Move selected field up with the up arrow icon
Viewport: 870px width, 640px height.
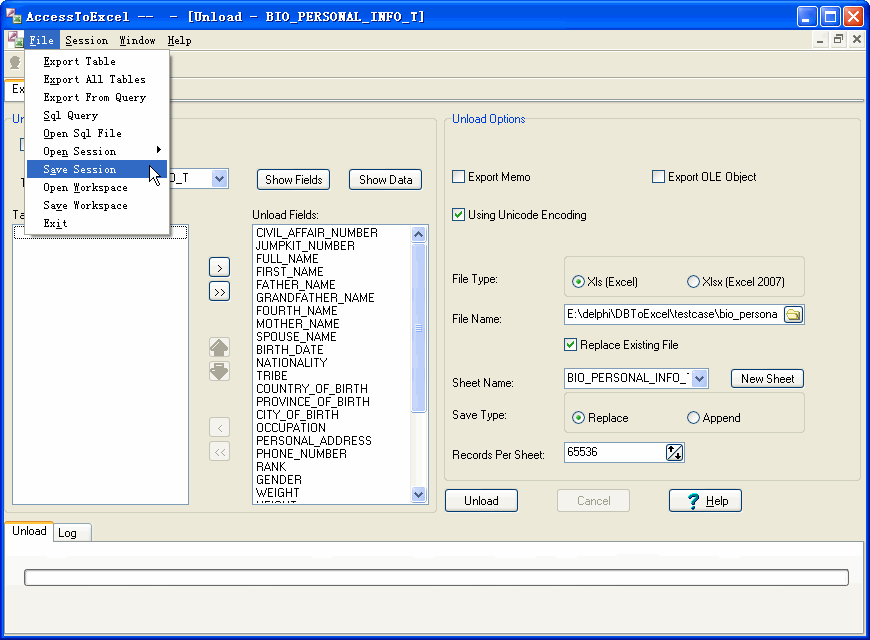point(219,347)
